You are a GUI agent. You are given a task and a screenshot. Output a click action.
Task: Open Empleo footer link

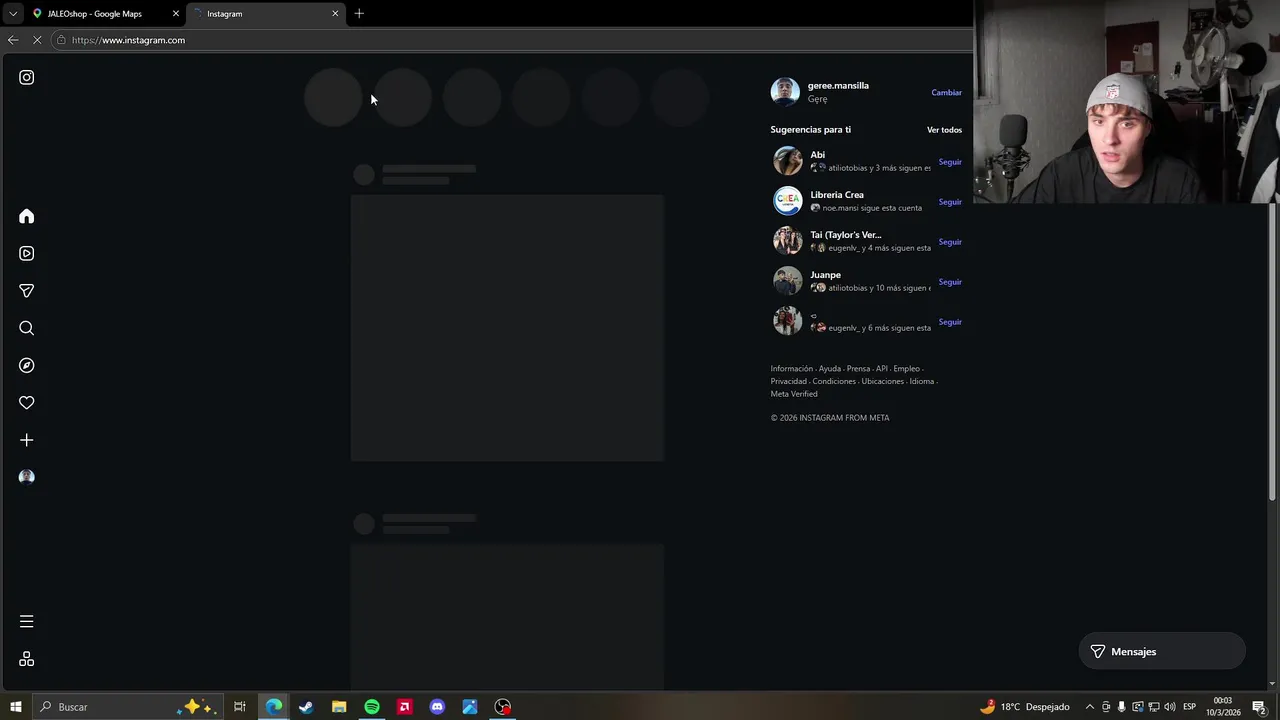click(907, 369)
